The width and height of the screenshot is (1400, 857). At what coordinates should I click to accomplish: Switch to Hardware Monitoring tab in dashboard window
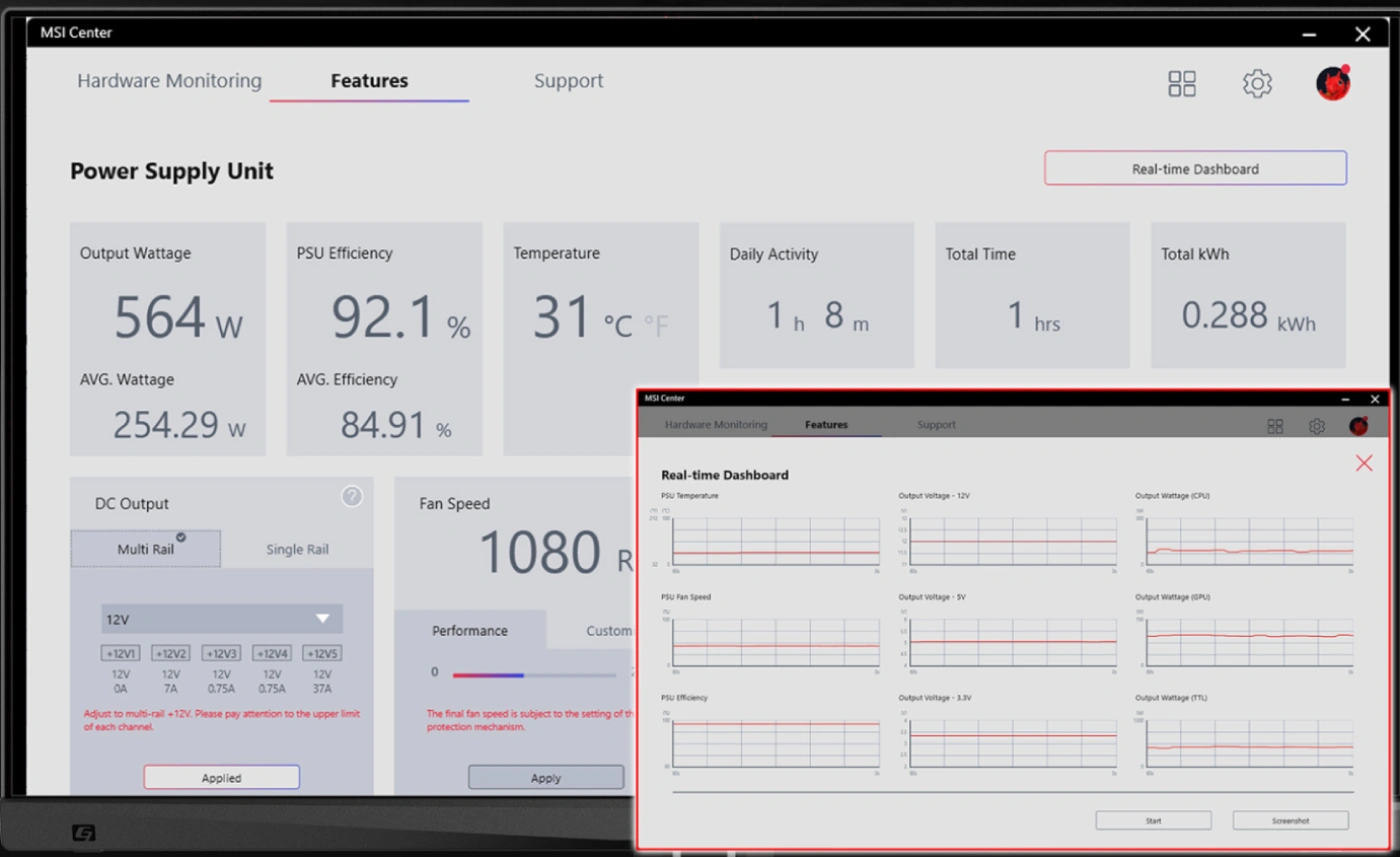716,425
